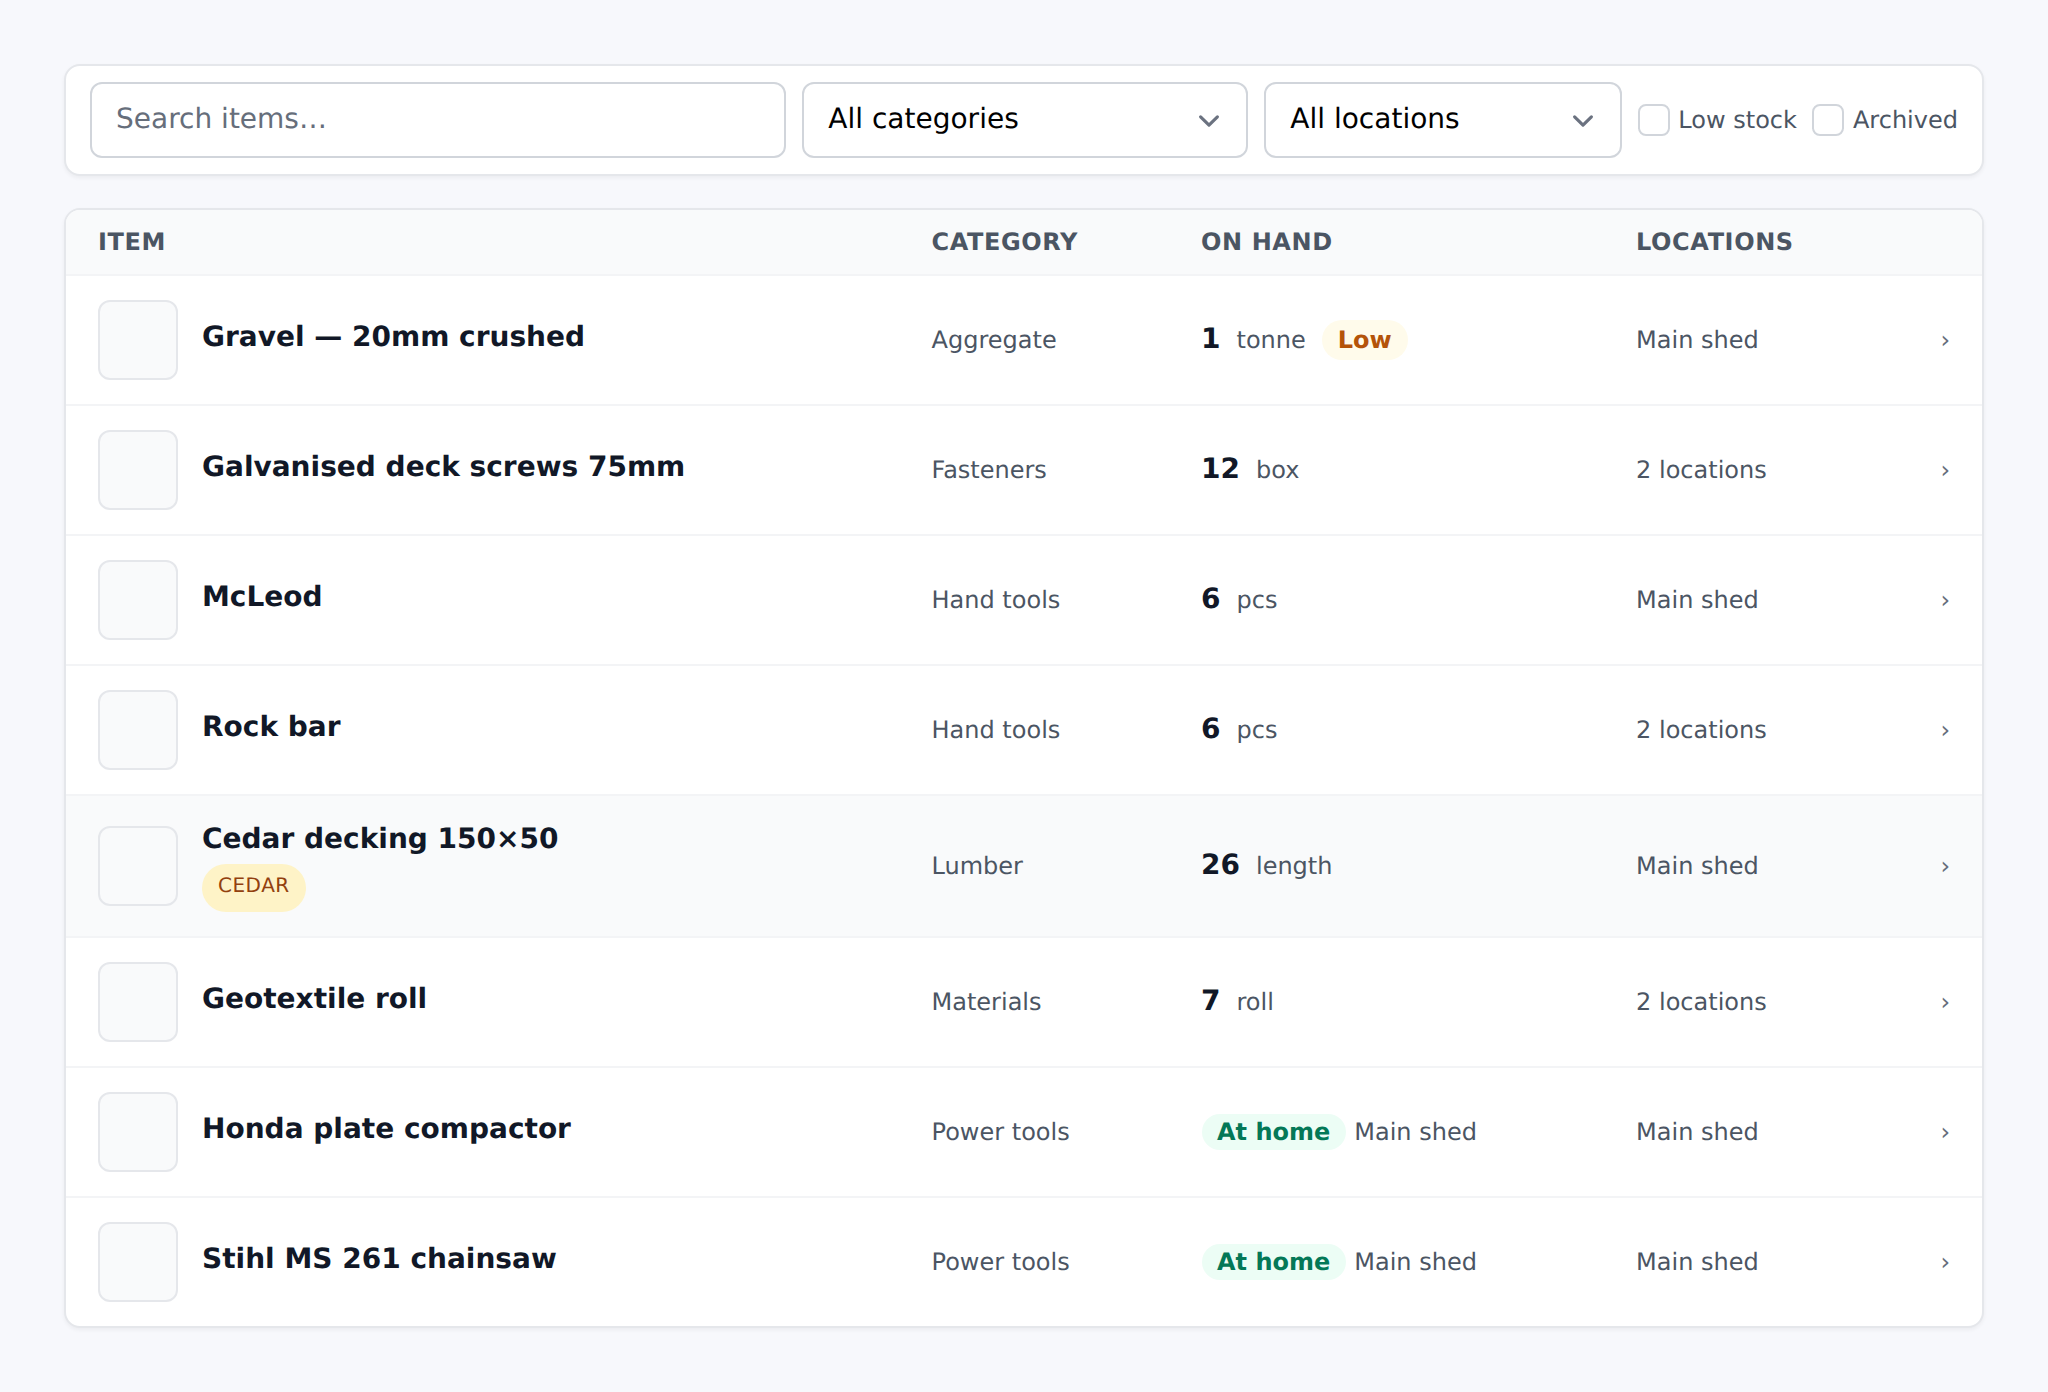Open the Rock bar row chevron
The width and height of the screenshot is (2048, 1392).
coord(1945,731)
